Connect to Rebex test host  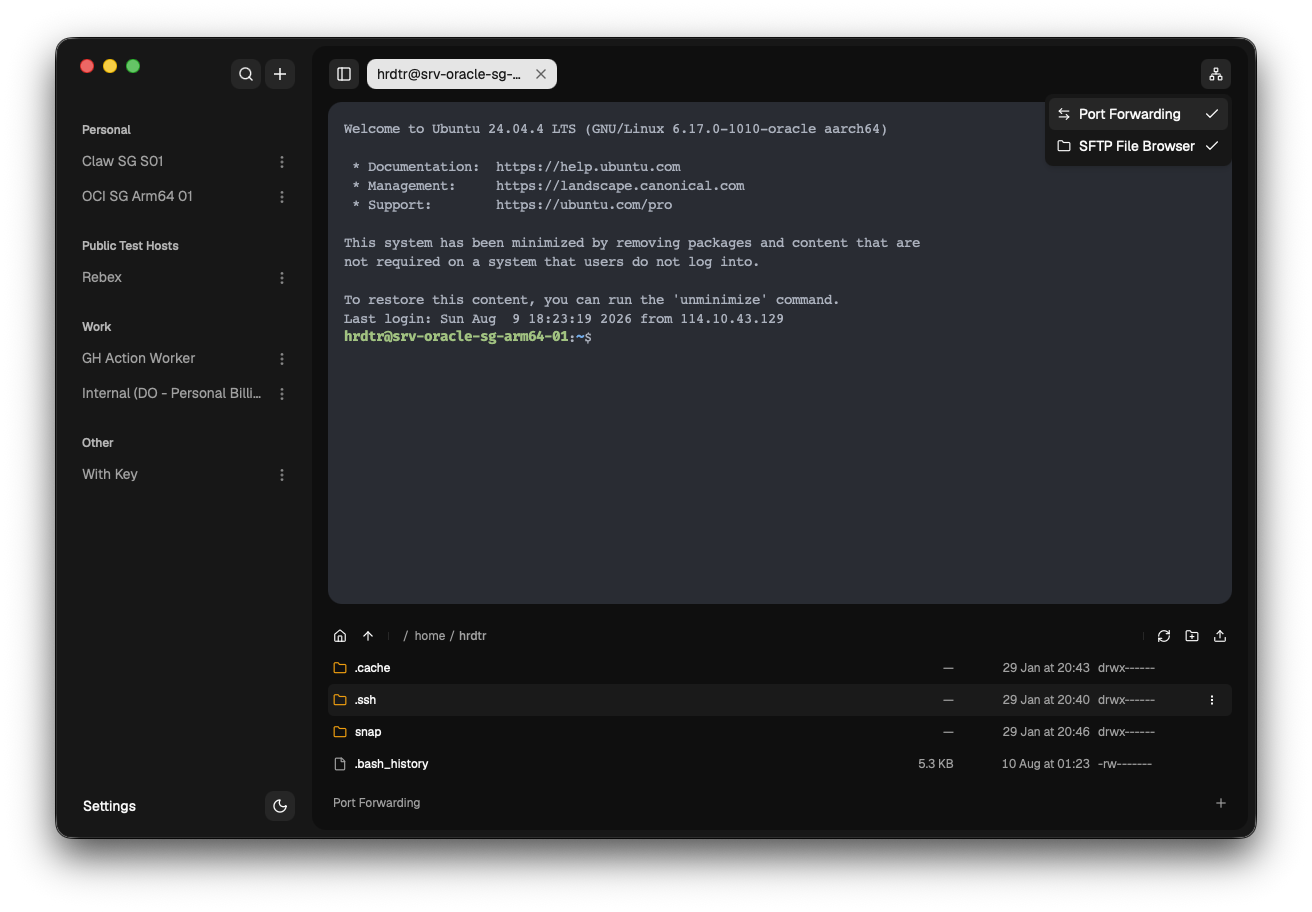pos(102,277)
